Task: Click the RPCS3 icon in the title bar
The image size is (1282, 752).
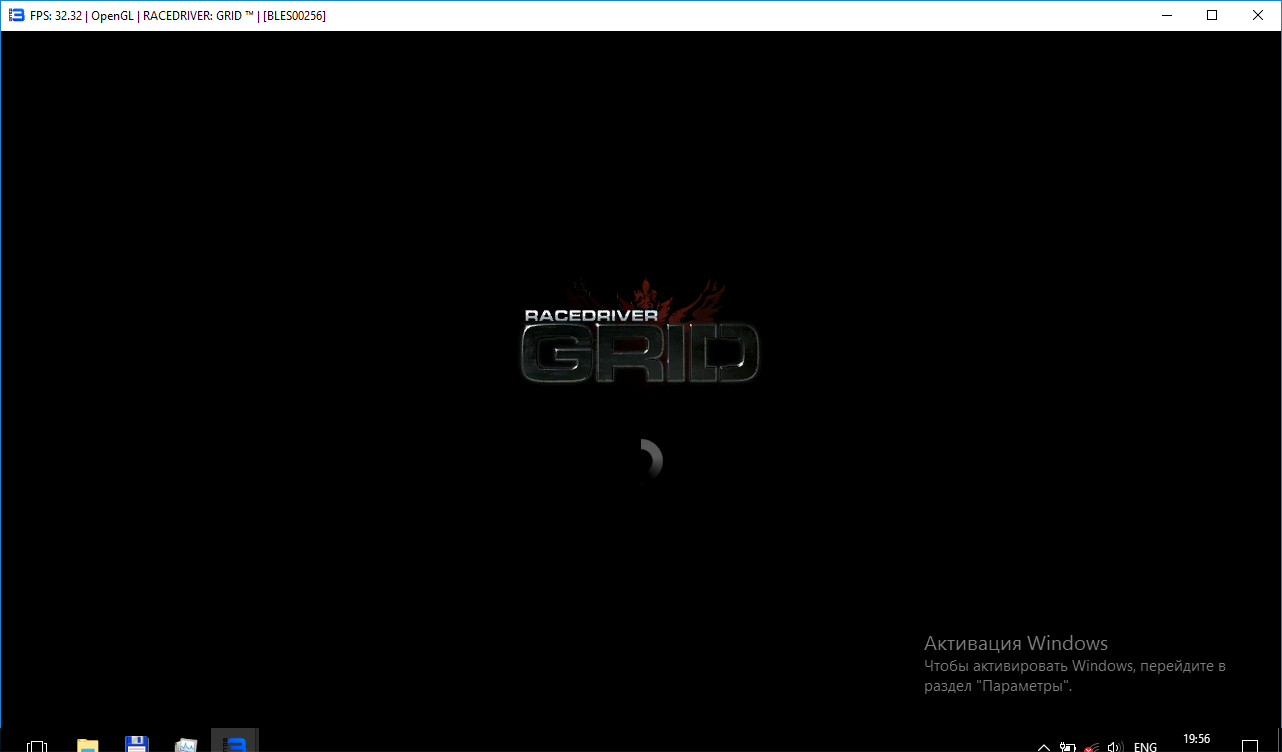Action: [16, 15]
